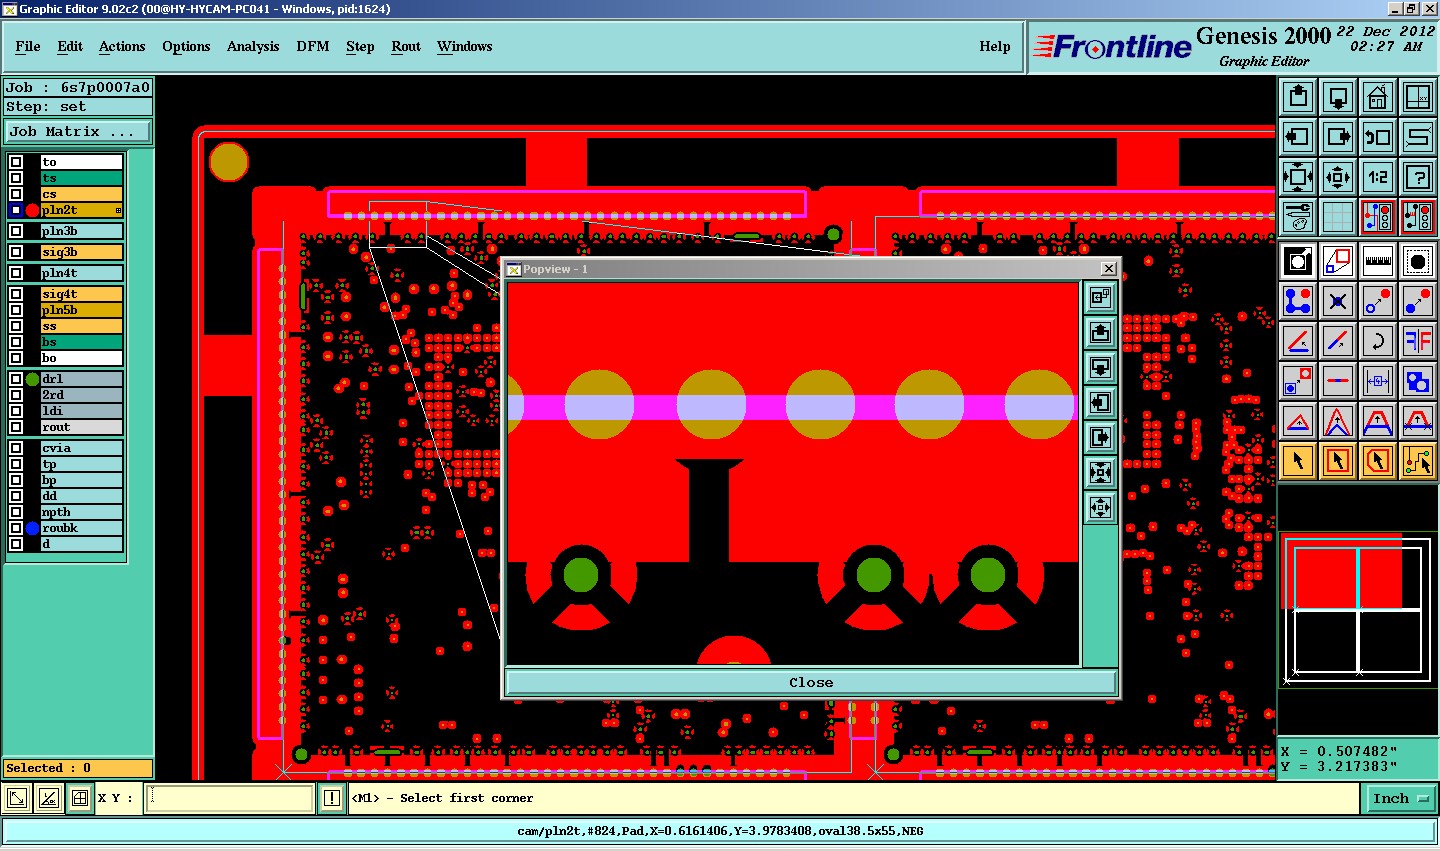Click the blue color dot of roubk

pos(32,528)
